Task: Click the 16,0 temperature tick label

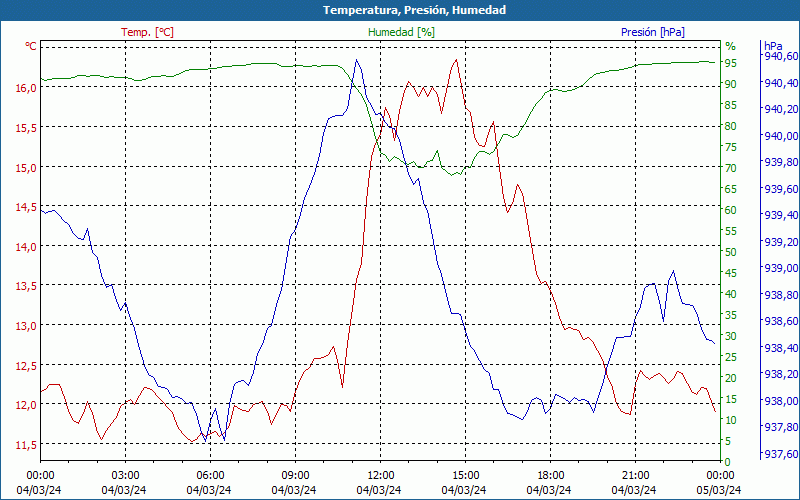Action: (x=26, y=88)
